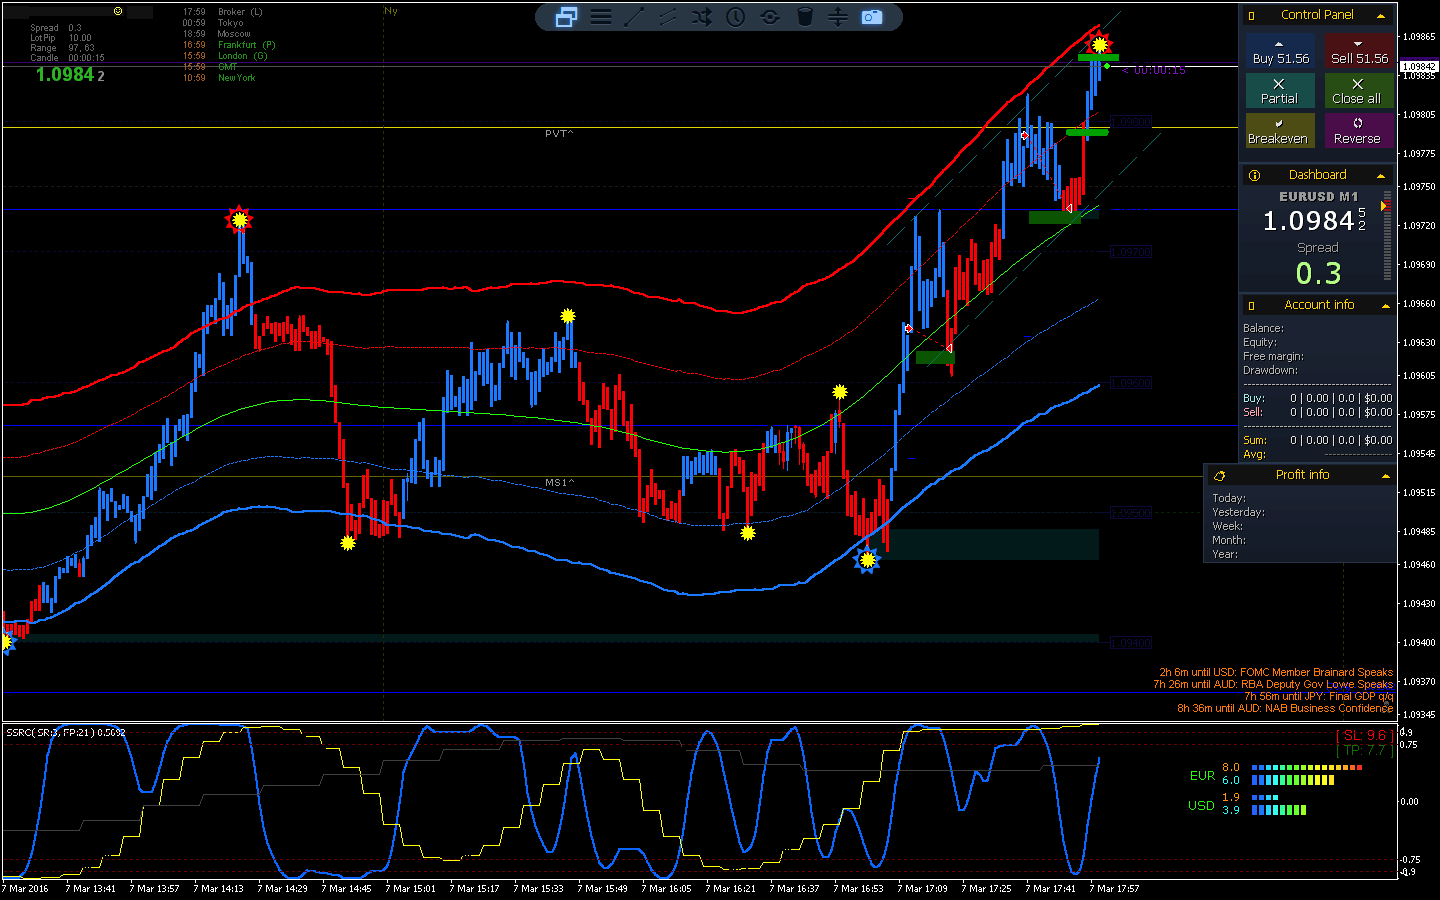Click the trash bin delete icon
The width and height of the screenshot is (1440, 900).
tap(804, 17)
